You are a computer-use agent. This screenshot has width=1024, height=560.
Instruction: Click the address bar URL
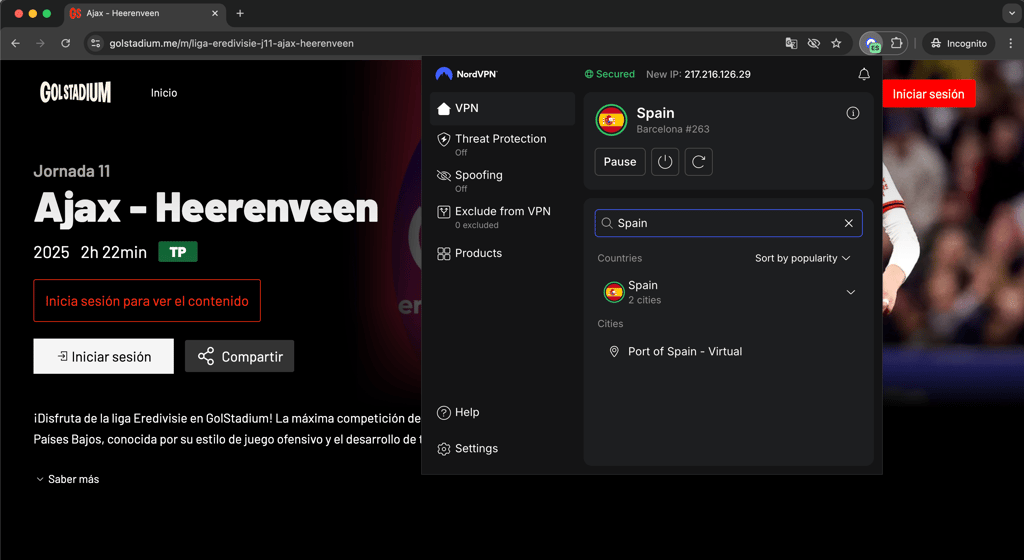coord(231,43)
